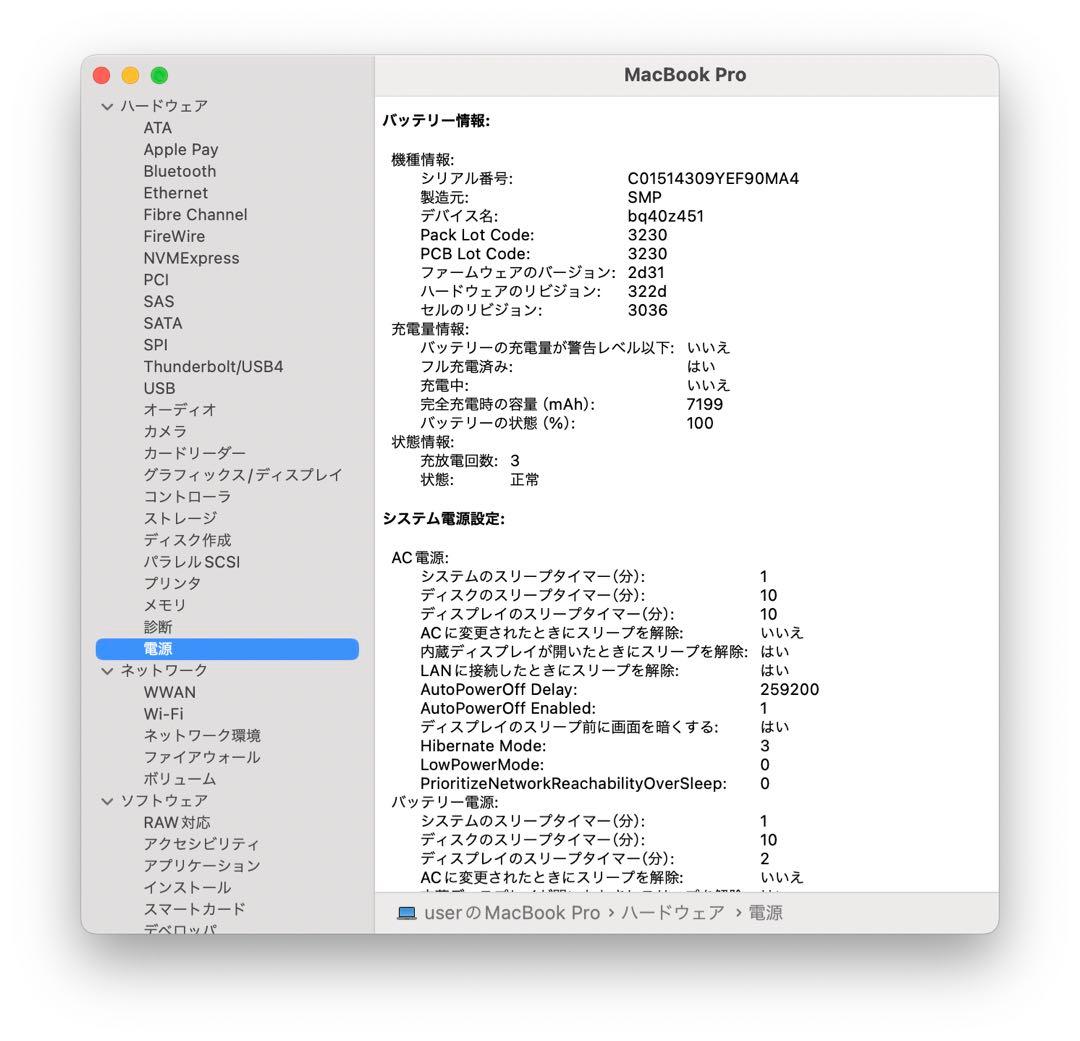Collapse the ネットワーク section
This screenshot has width=1080, height=1041.
pos(107,670)
